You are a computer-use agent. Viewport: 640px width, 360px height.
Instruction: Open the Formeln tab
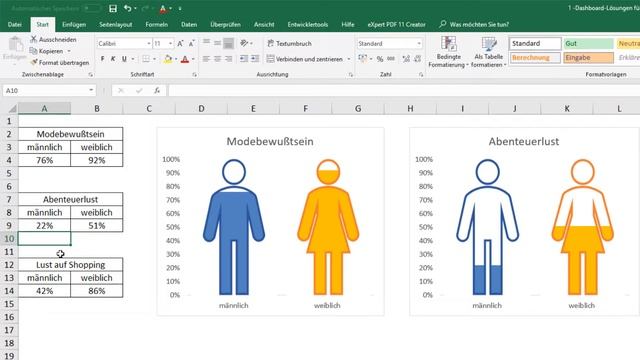coord(156,24)
